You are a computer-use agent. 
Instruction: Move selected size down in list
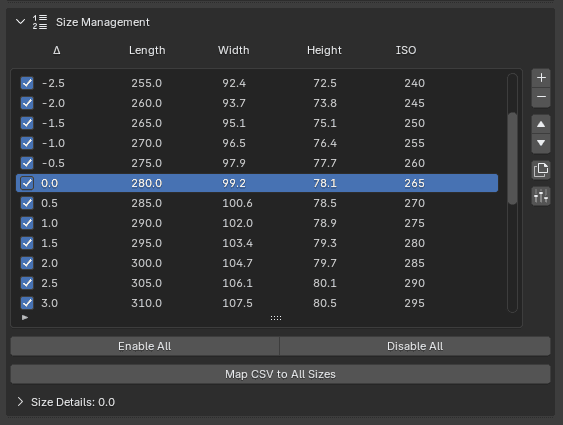point(541,143)
